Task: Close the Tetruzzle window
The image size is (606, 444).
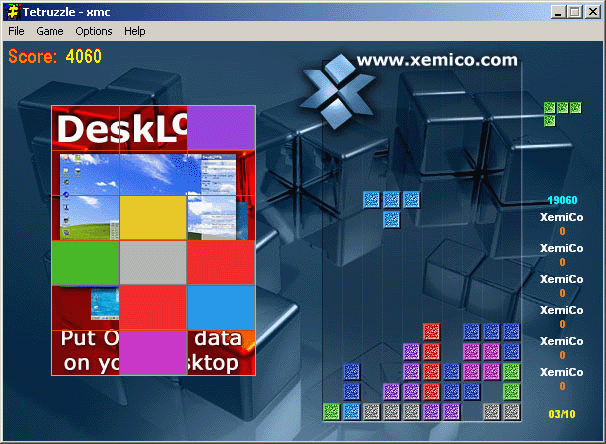Action: pos(592,12)
